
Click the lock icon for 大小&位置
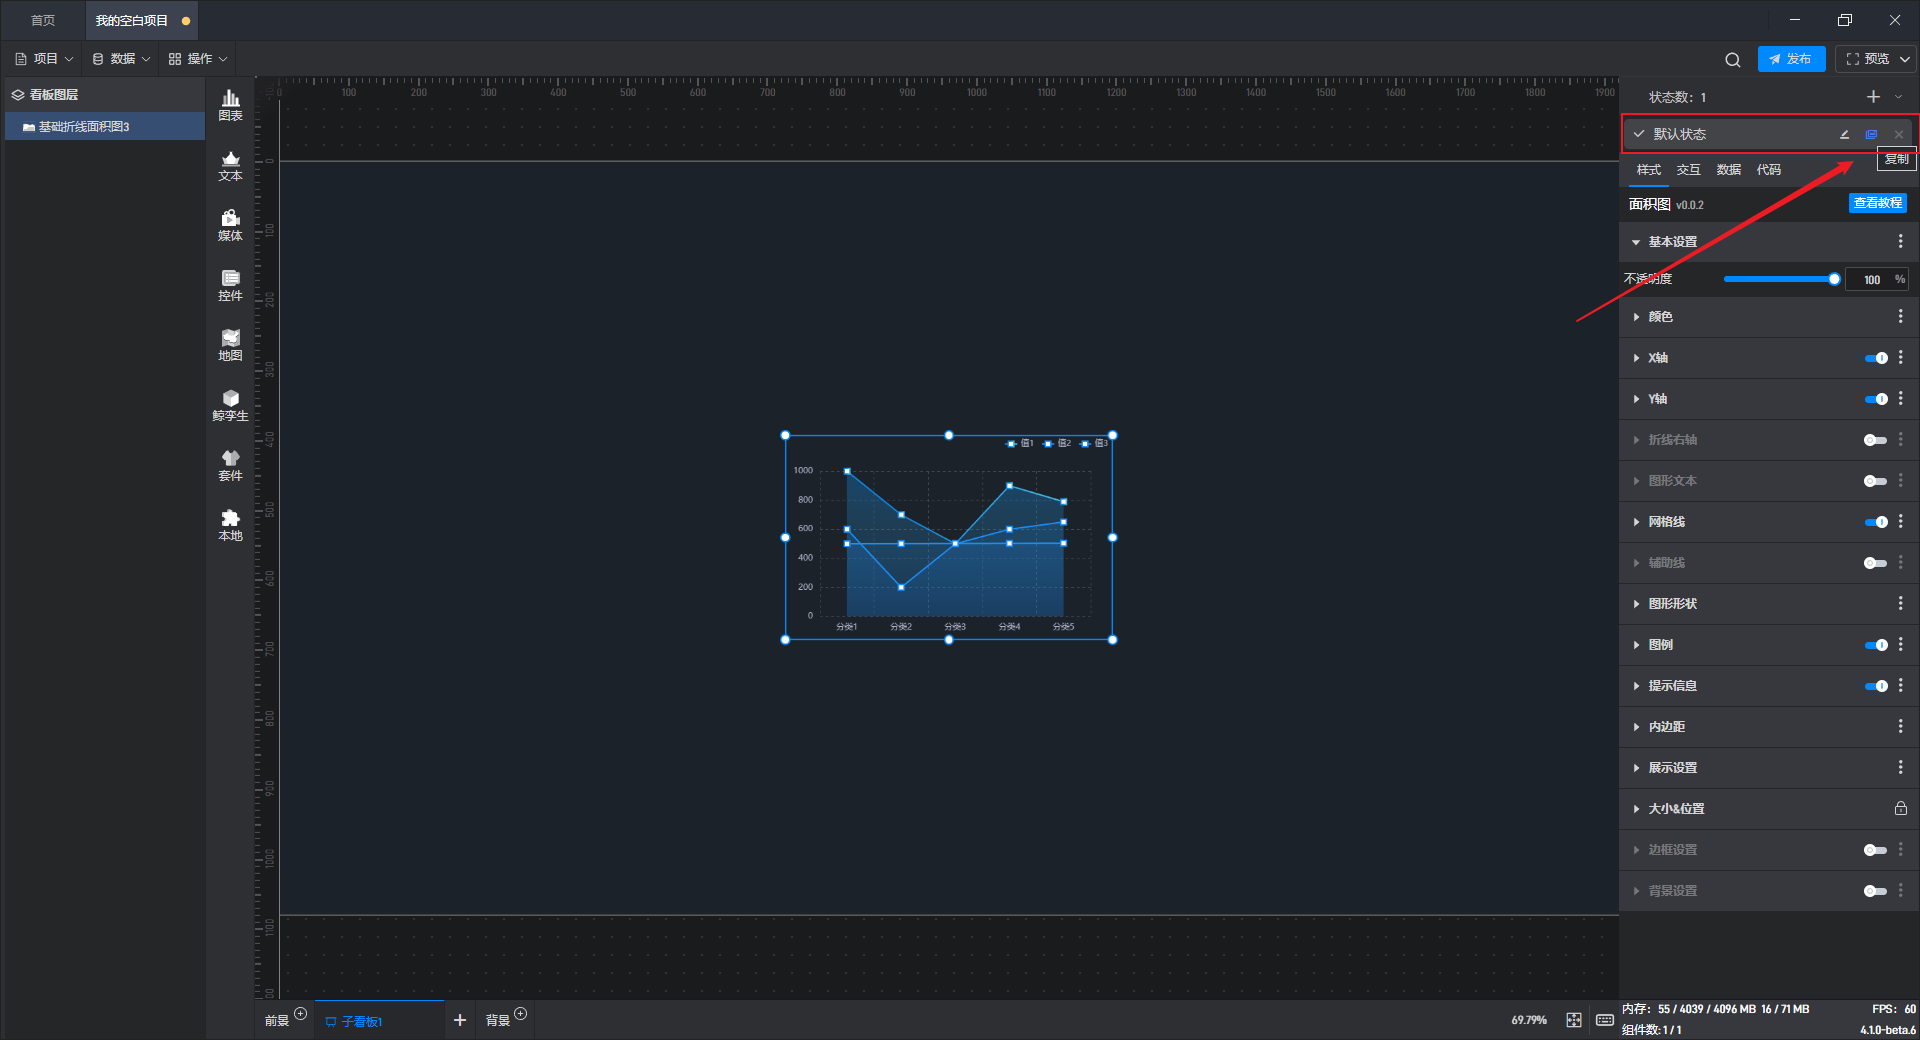coord(1900,808)
